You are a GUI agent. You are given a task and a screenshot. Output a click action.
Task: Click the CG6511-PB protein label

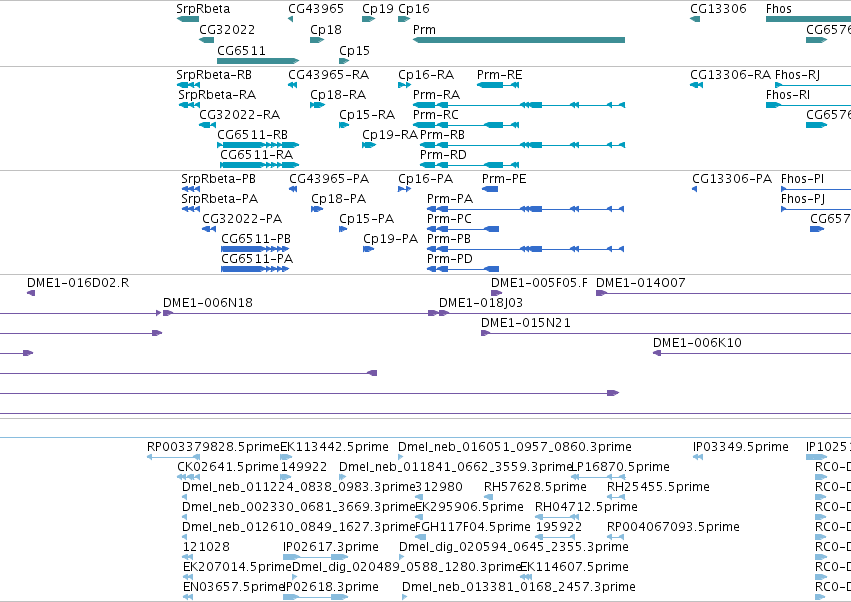click(x=256, y=239)
